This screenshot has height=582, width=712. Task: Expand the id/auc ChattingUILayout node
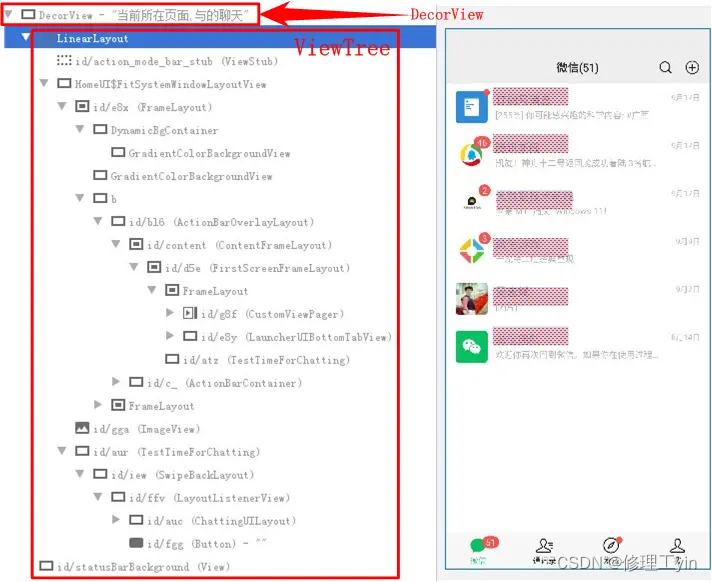(116, 519)
